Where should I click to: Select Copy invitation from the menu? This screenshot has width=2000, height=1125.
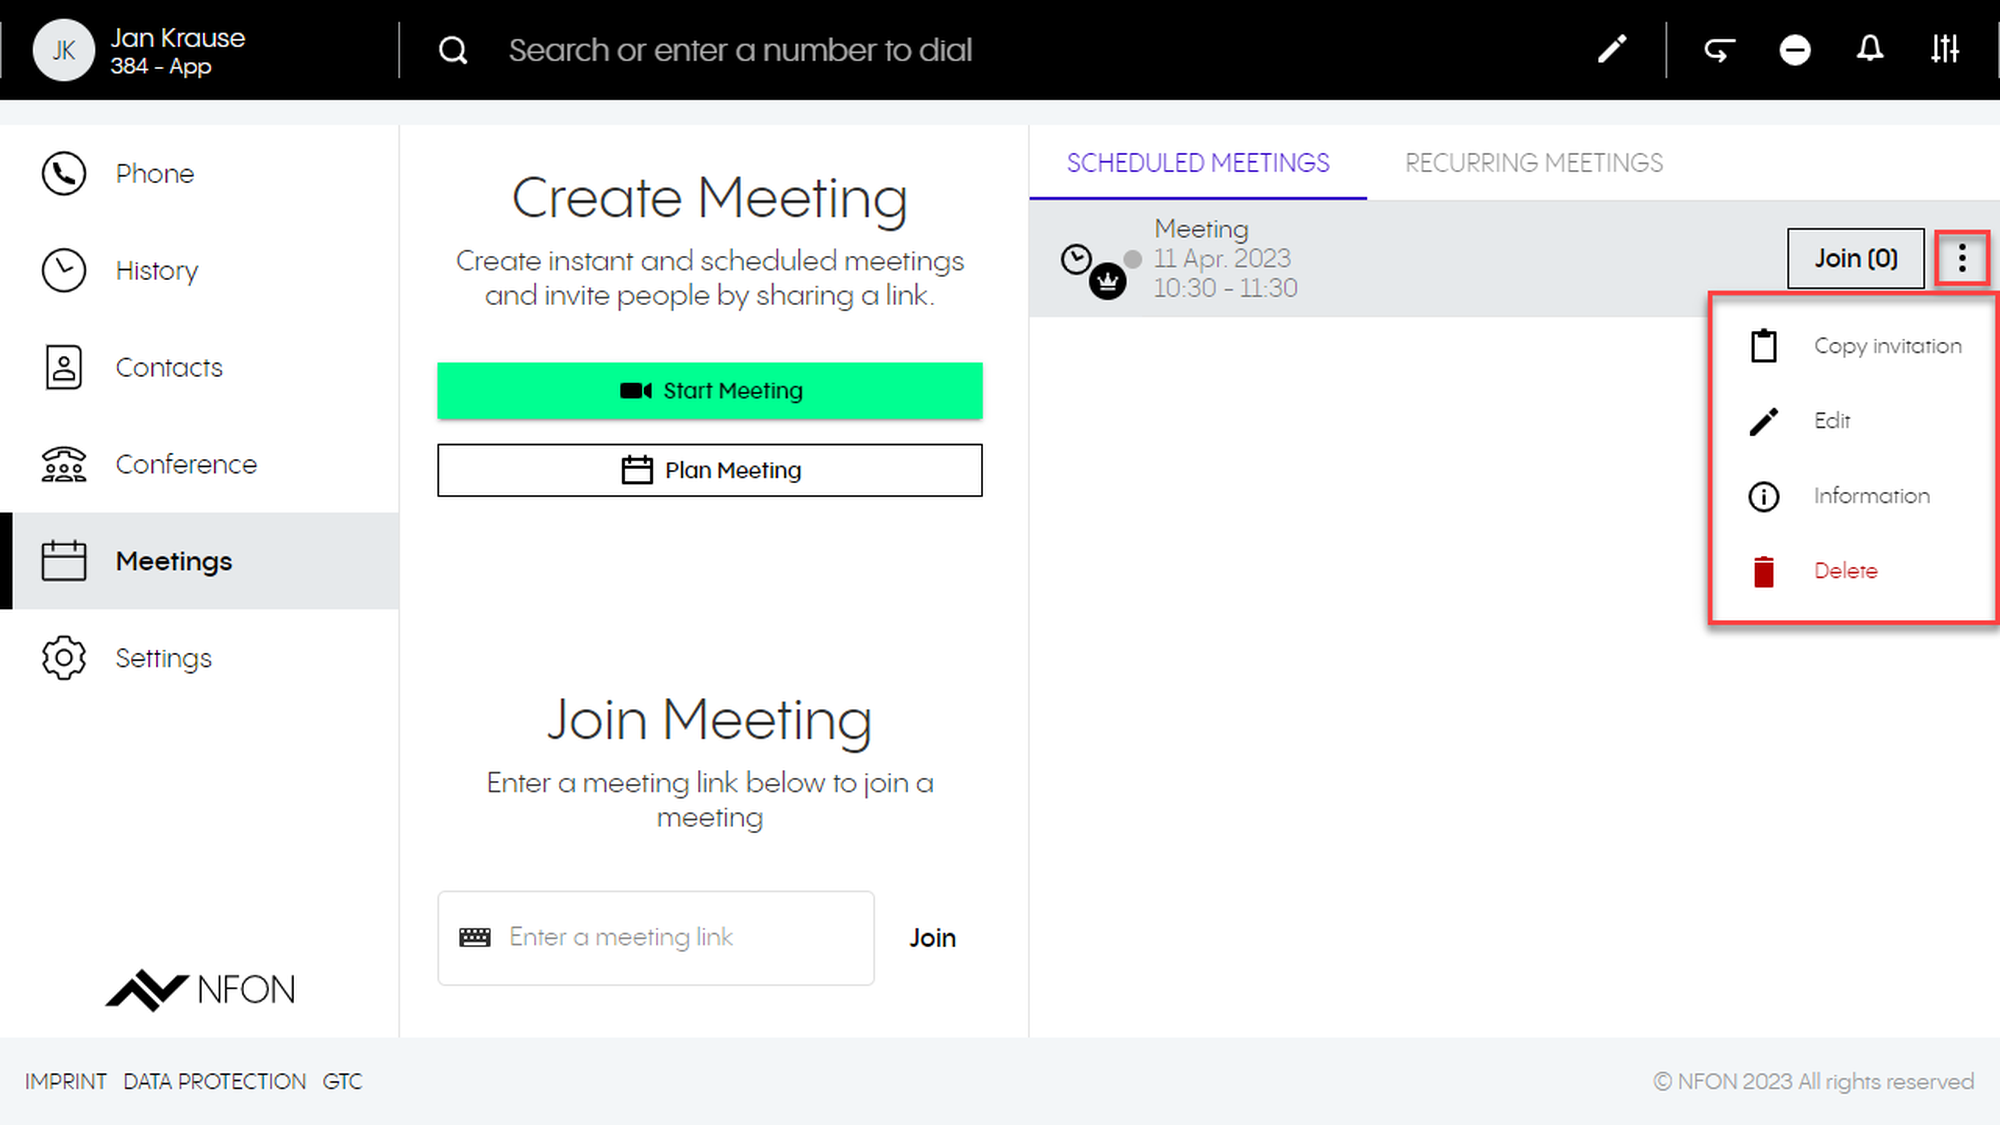point(1886,346)
